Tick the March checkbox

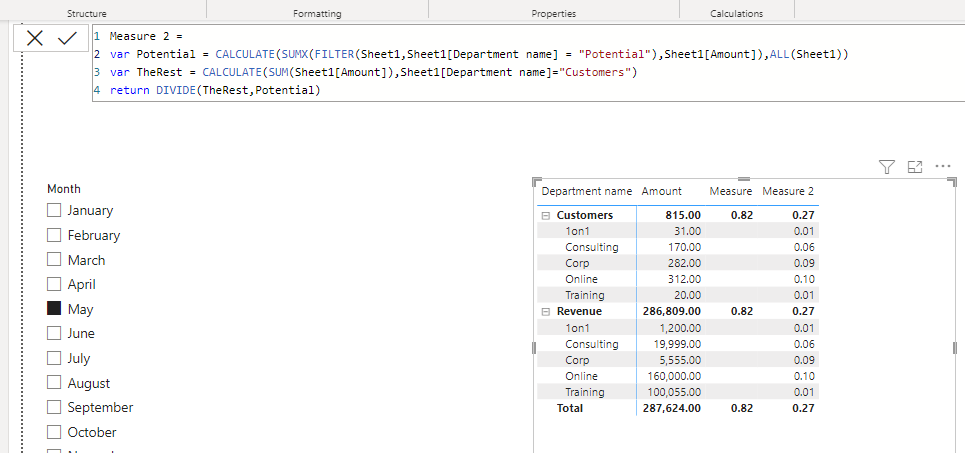click(x=54, y=260)
